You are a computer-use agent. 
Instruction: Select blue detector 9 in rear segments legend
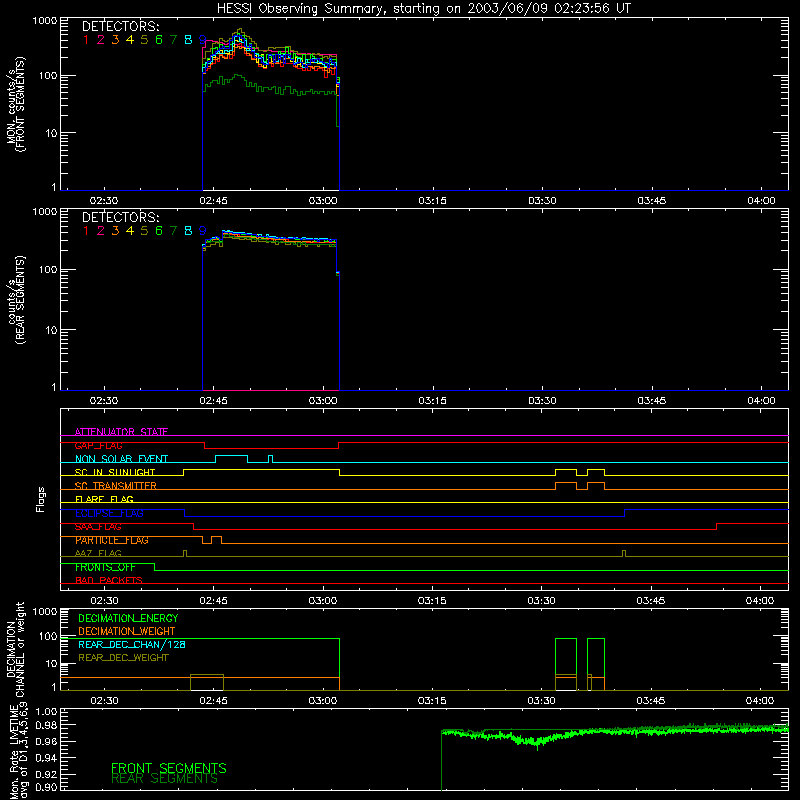point(203,231)
